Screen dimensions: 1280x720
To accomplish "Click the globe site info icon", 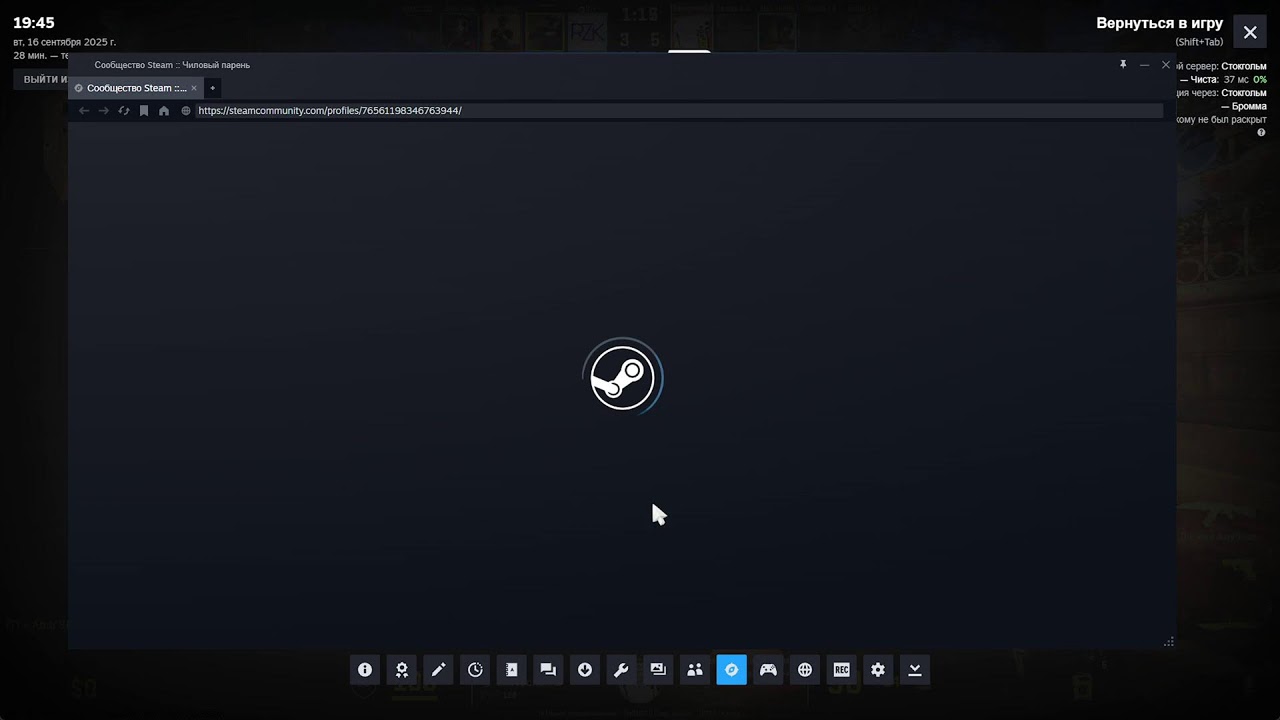I will click(186, 111).
